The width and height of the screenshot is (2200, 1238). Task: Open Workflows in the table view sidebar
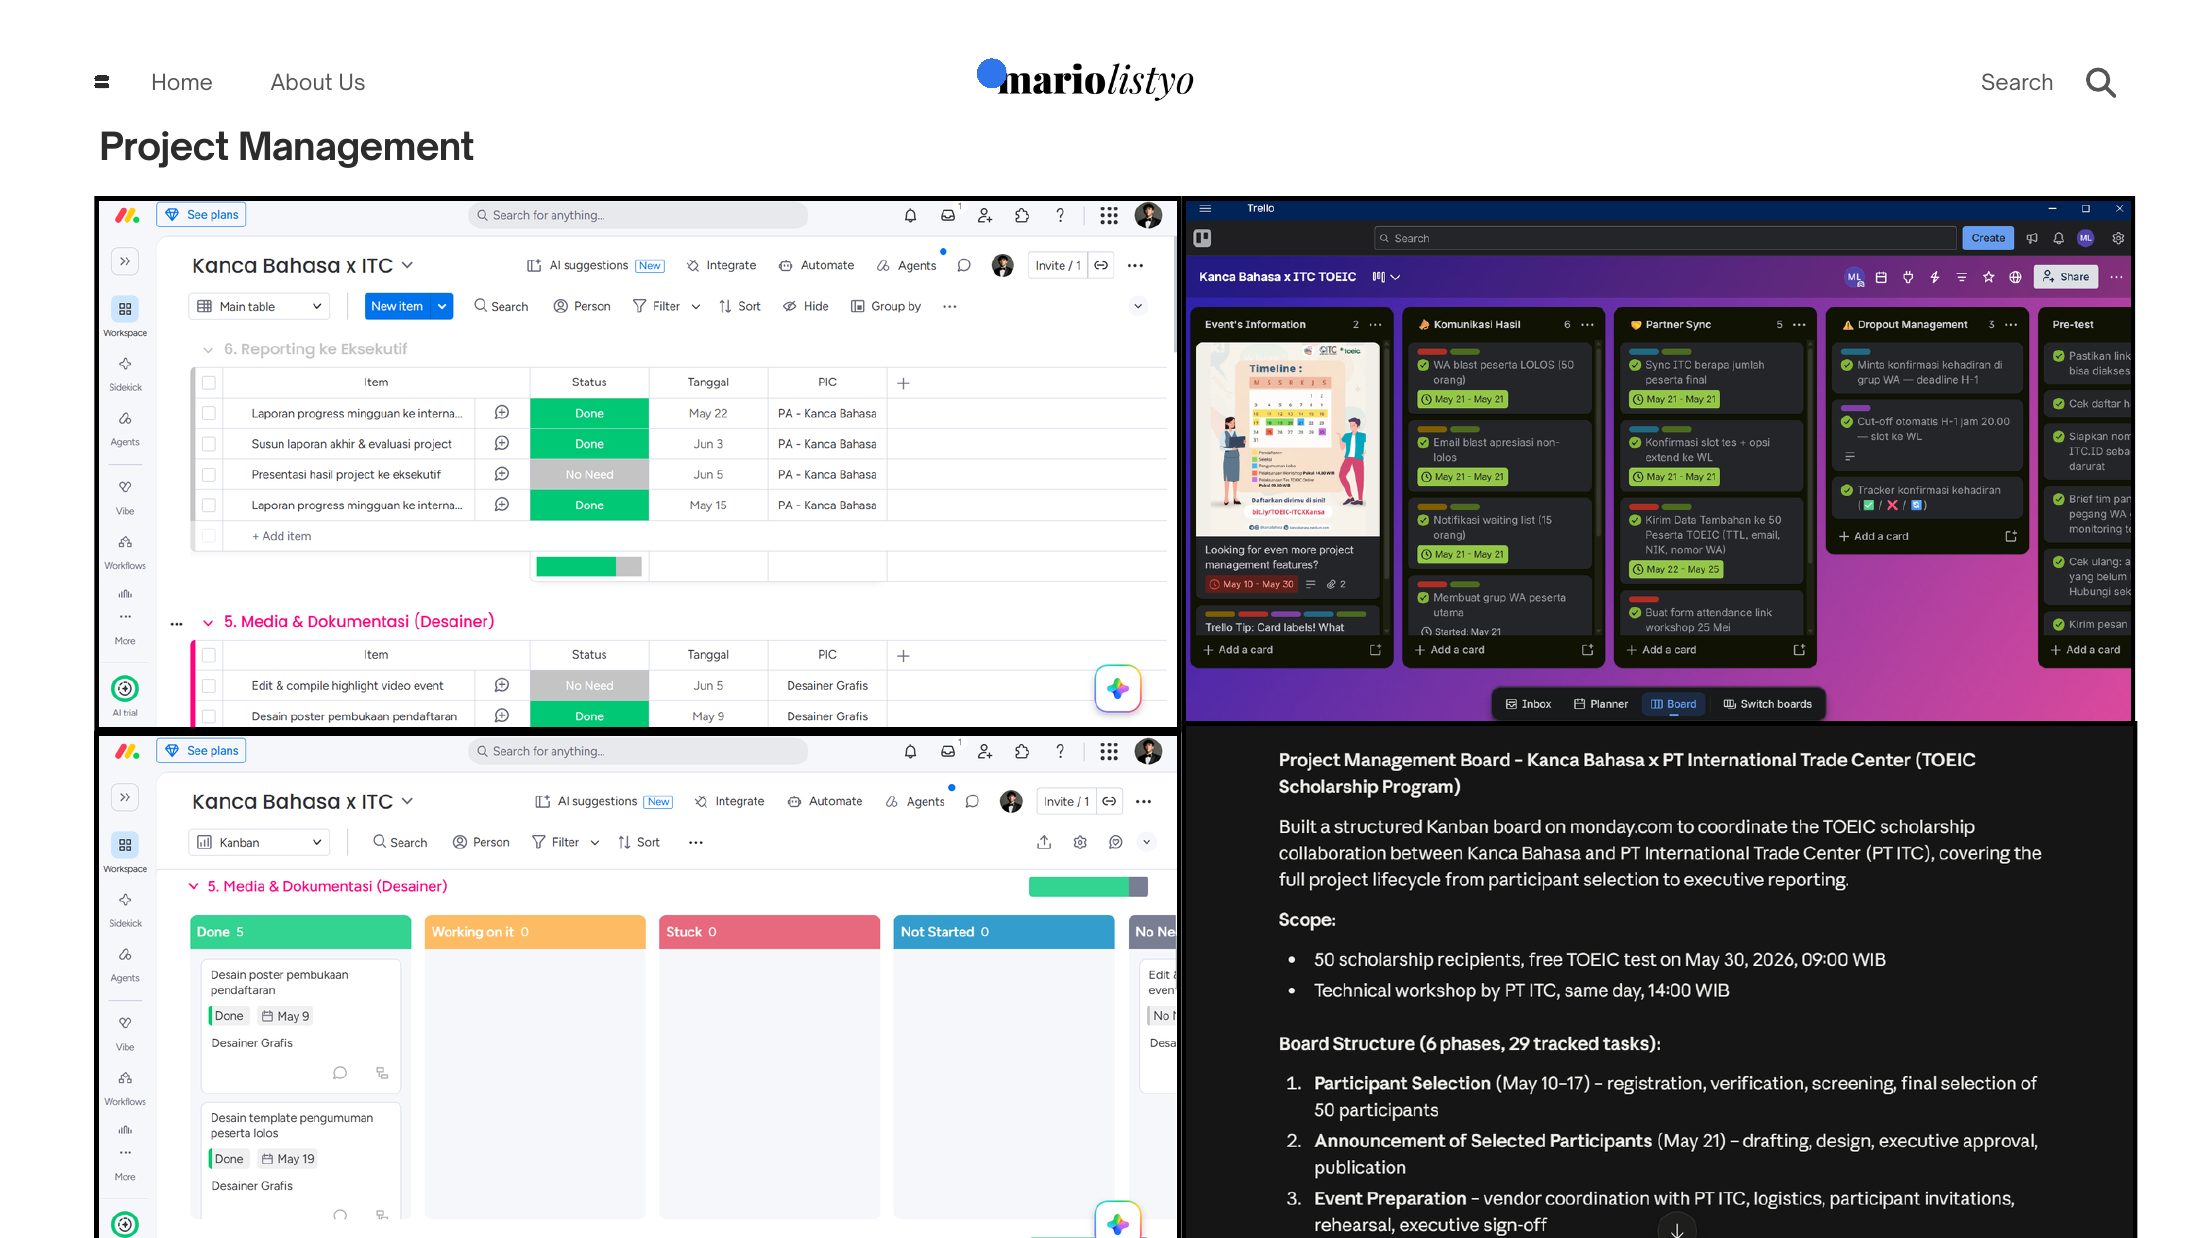(125, 551)
